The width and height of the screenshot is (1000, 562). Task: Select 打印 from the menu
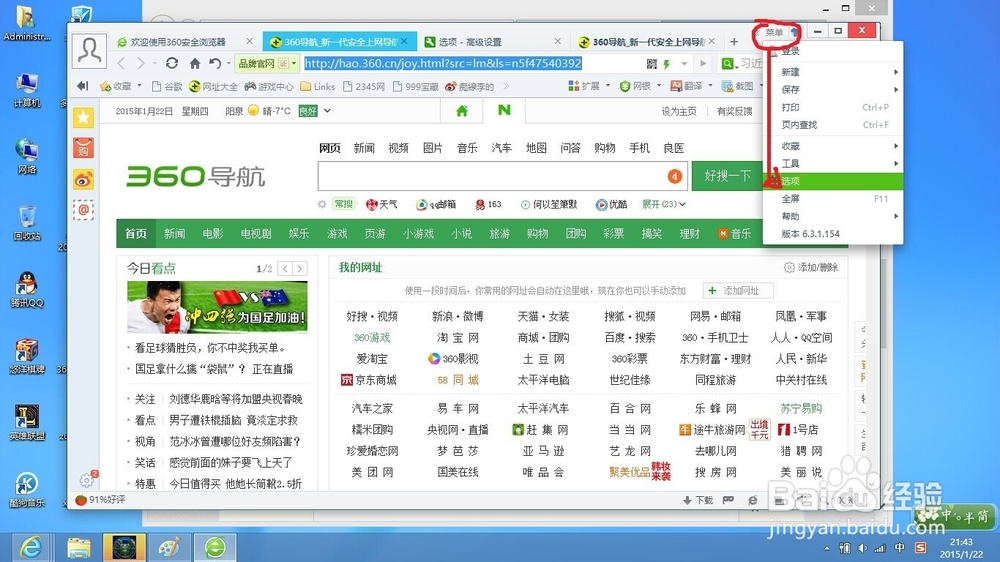(x=833, y=107)
